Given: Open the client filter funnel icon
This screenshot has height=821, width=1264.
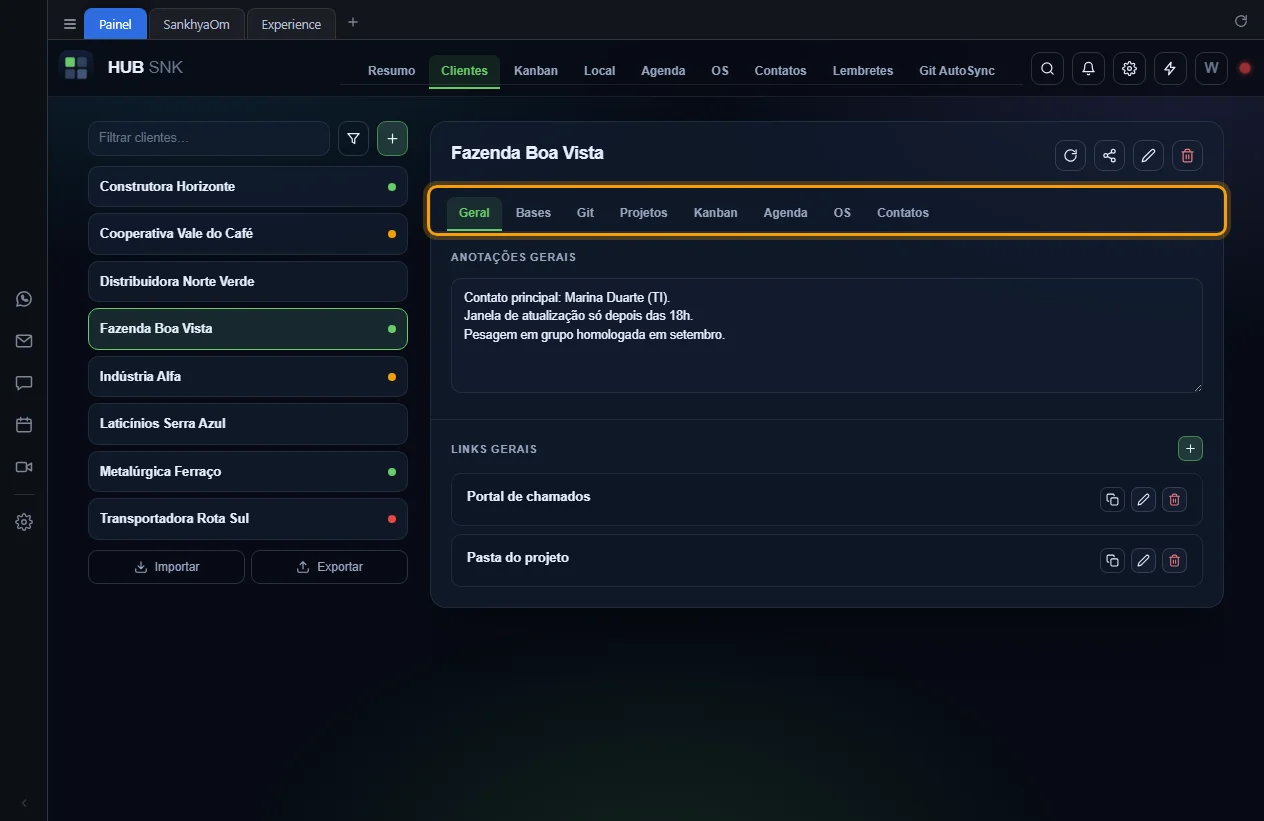Looking at the screenshot, I should click(x=353, y=139).
